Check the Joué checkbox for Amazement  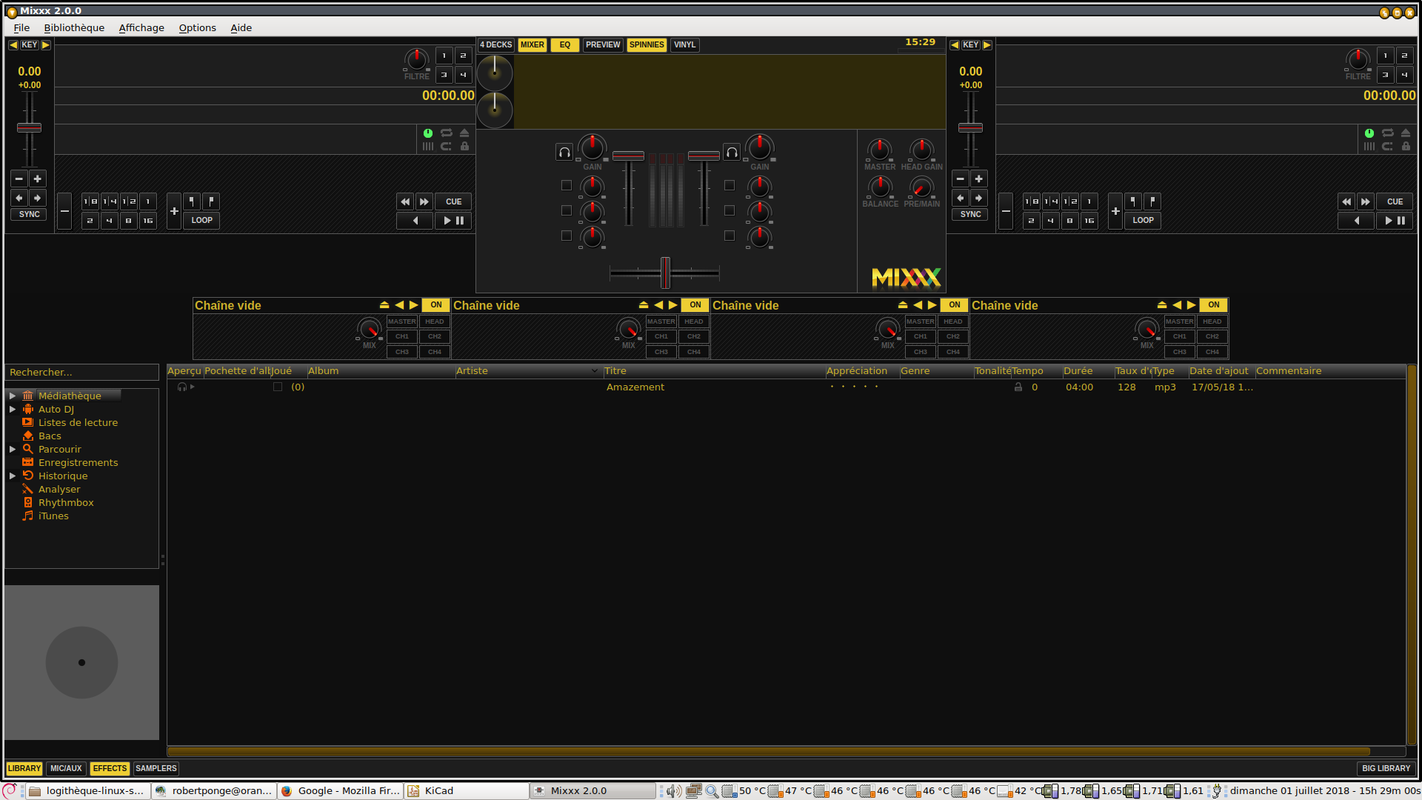278,387
